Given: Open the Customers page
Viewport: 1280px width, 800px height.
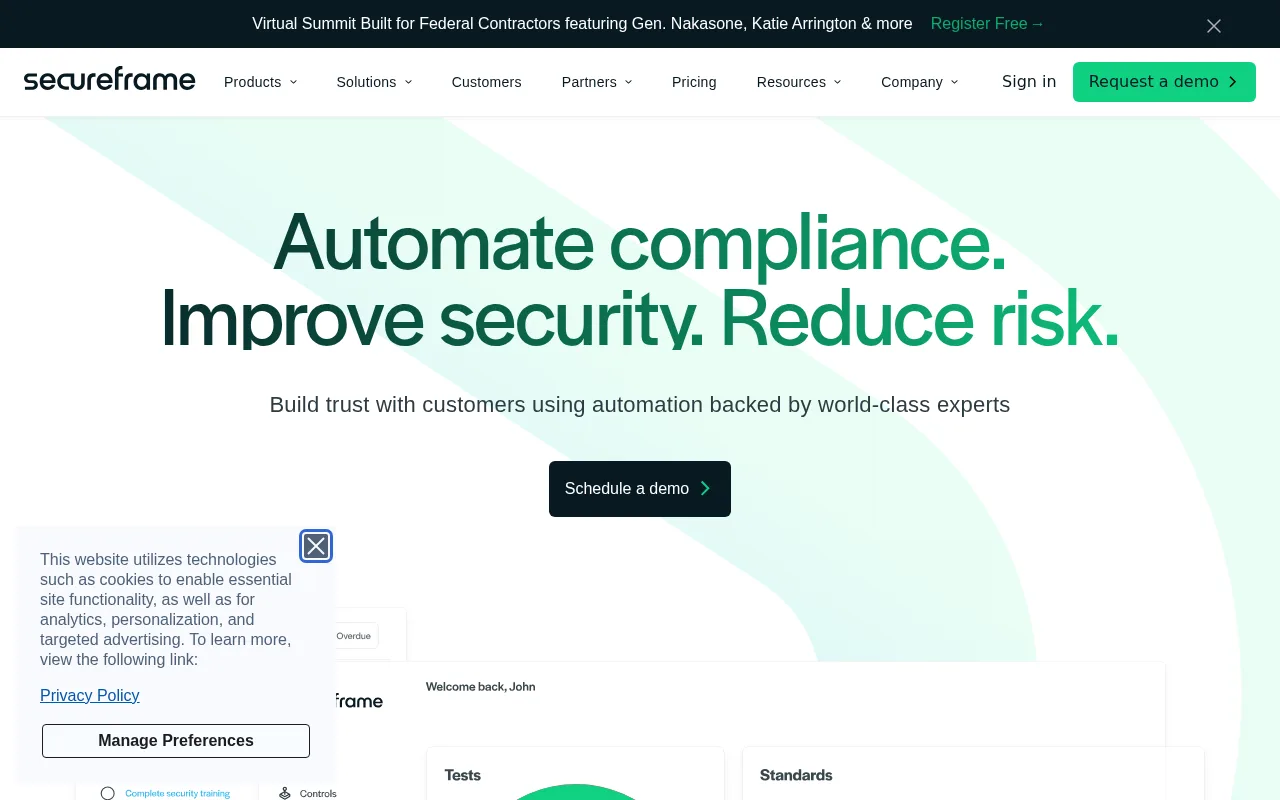Looking at the screenshot, I should pos(486,82).
